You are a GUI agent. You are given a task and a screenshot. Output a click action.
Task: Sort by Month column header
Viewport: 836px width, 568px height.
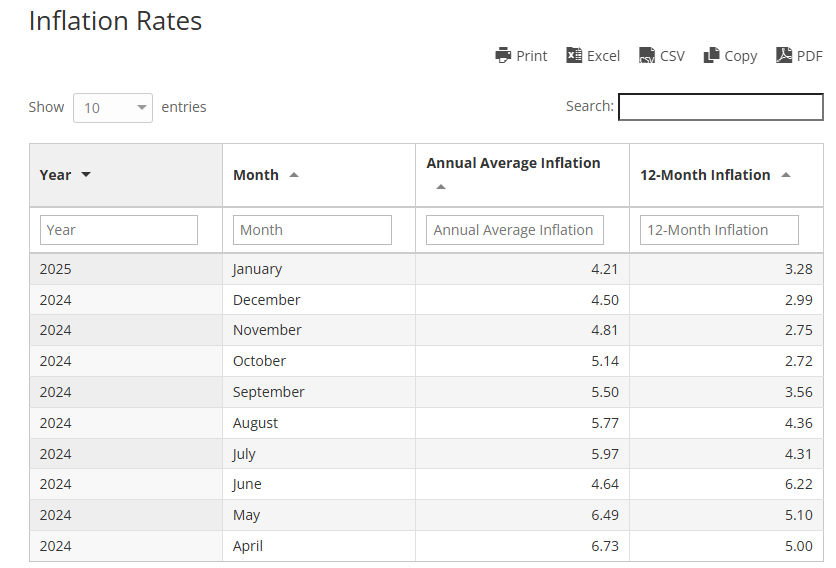(319, 175)
